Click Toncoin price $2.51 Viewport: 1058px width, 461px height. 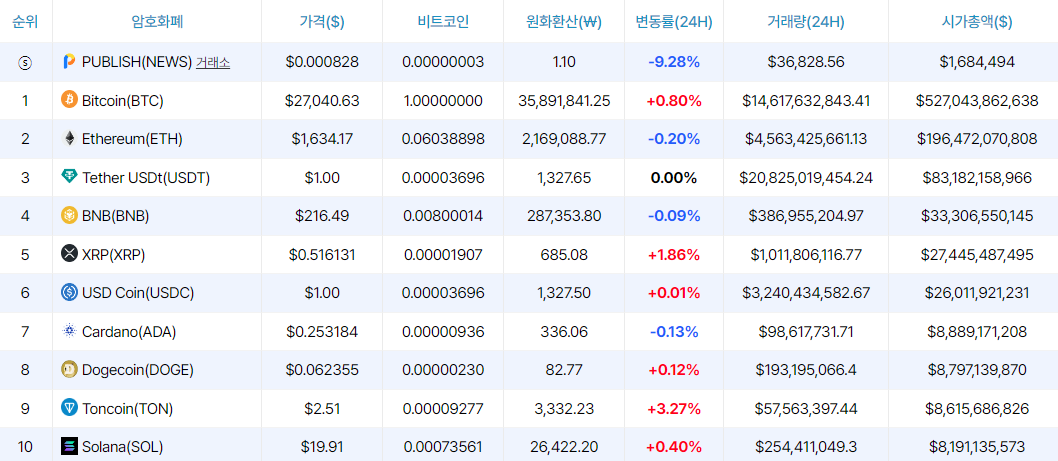322,408
